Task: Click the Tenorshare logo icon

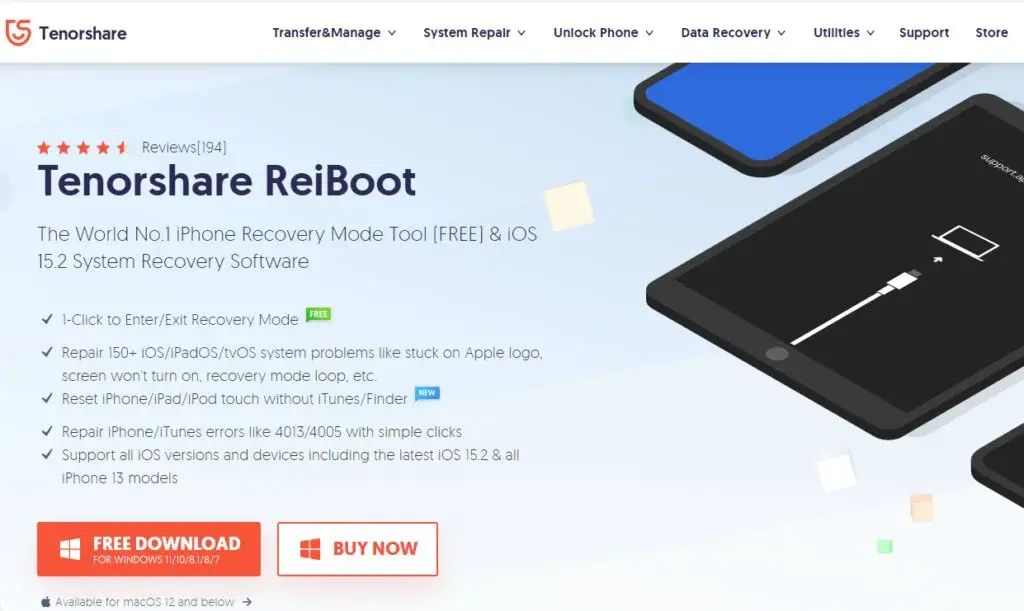Action: (18, 33)
